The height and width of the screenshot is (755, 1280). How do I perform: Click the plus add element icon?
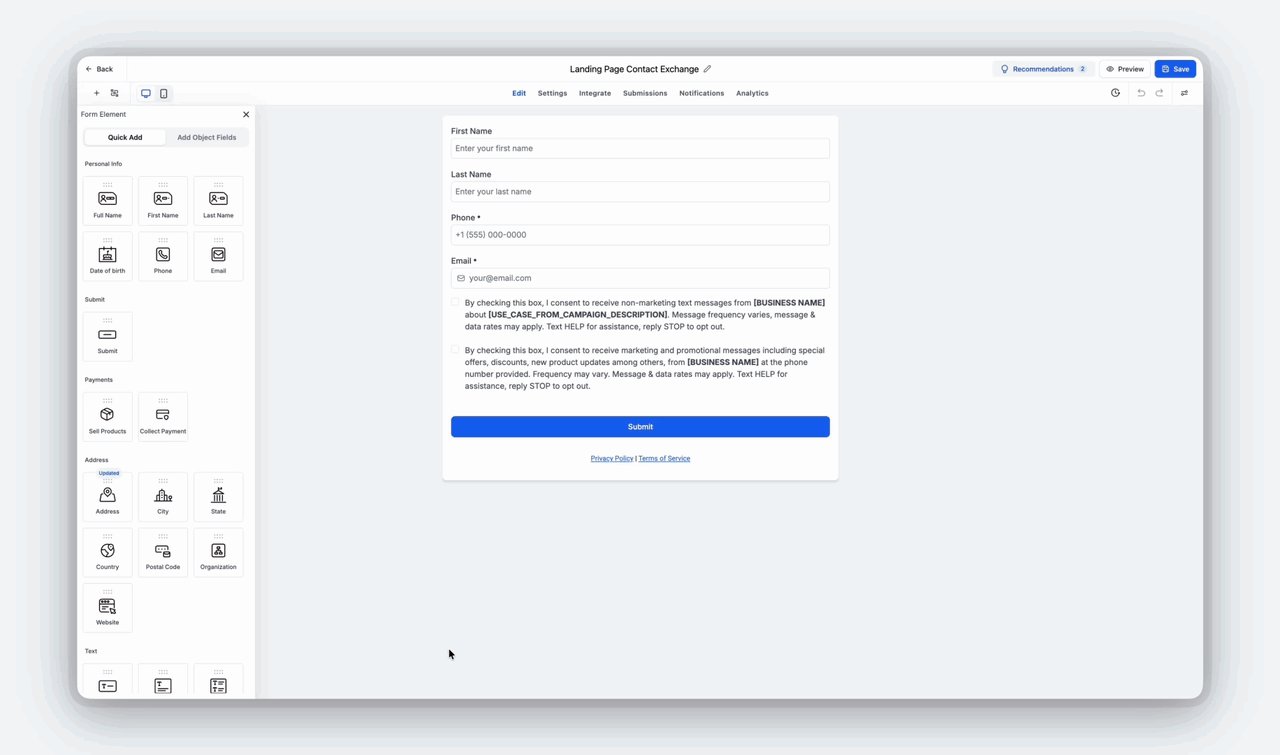96,93
